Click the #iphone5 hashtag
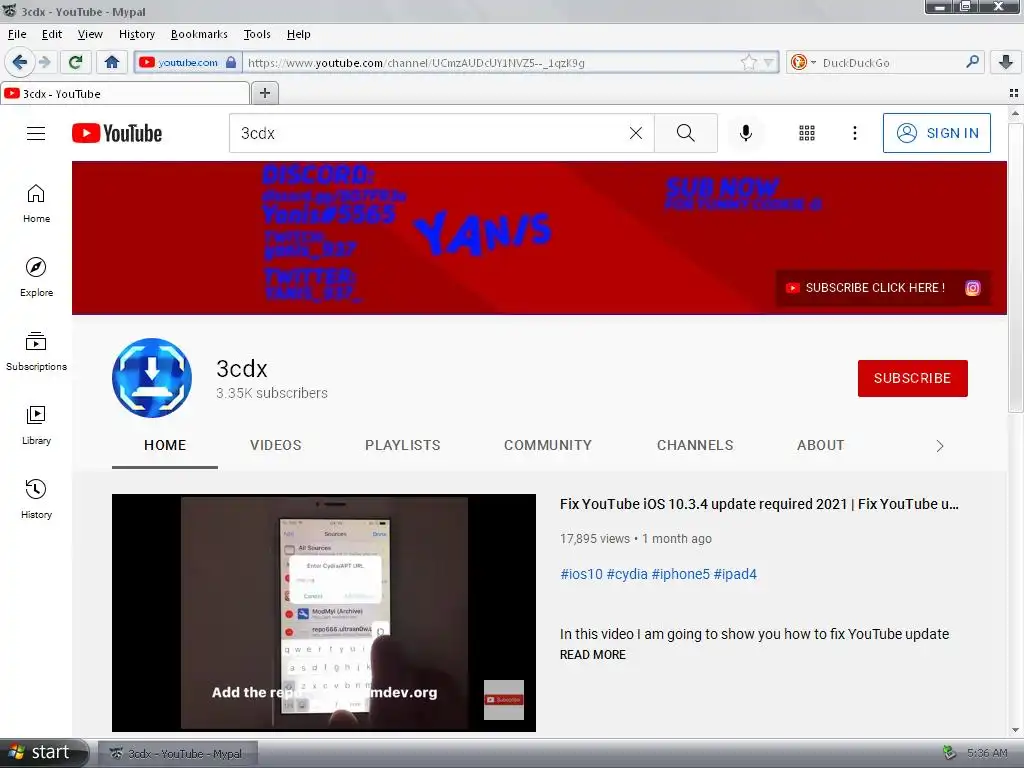Screen dimensions: 1024x768 point(680,574)
